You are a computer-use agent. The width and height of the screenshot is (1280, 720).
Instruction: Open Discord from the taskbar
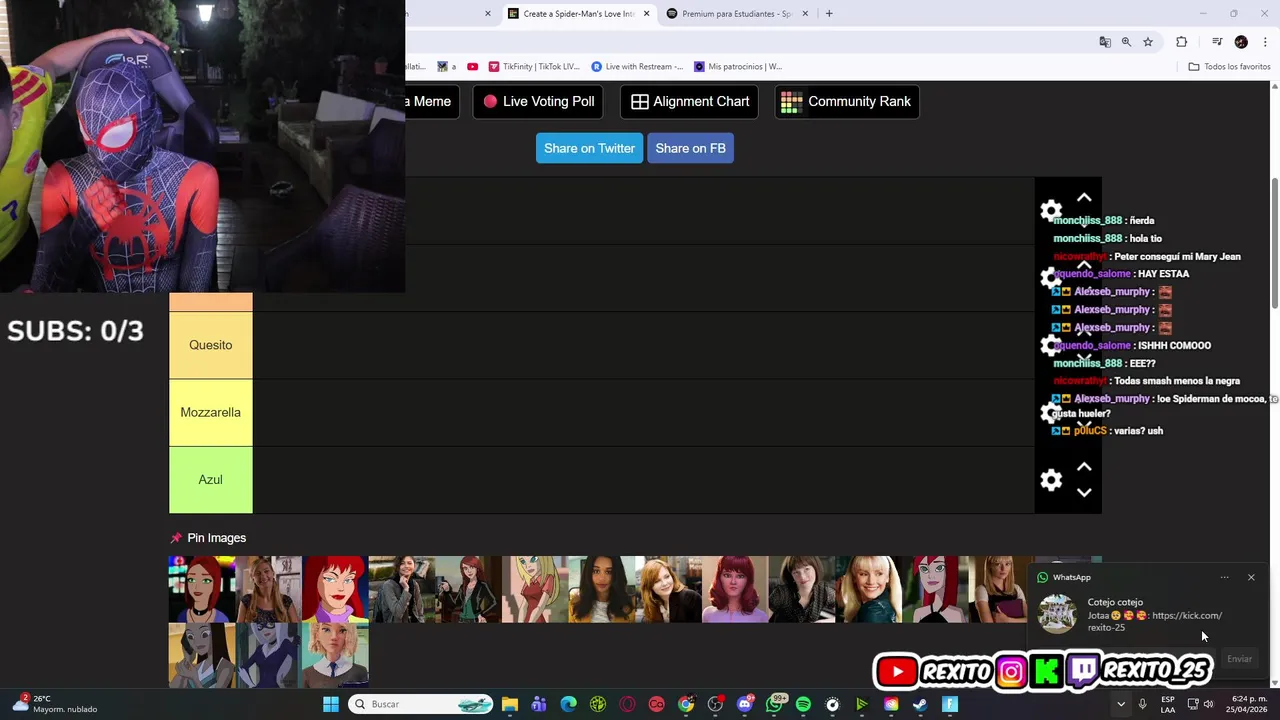point(744,704)
